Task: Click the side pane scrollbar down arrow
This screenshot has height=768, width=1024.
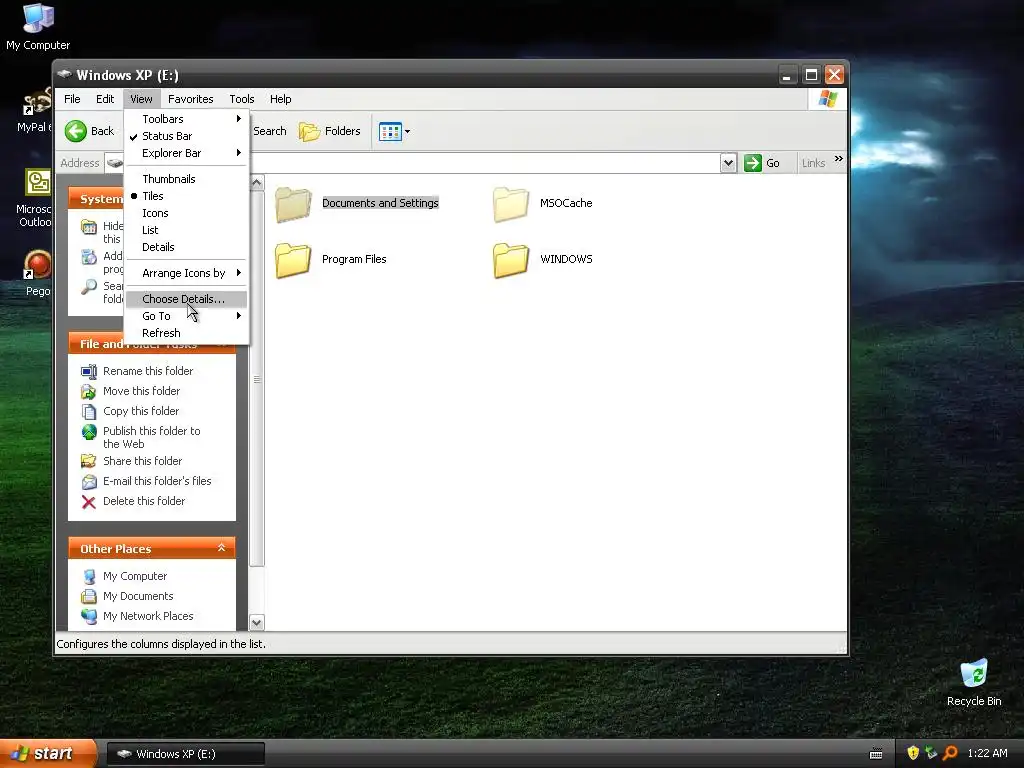Action: [x=257, y=622]
